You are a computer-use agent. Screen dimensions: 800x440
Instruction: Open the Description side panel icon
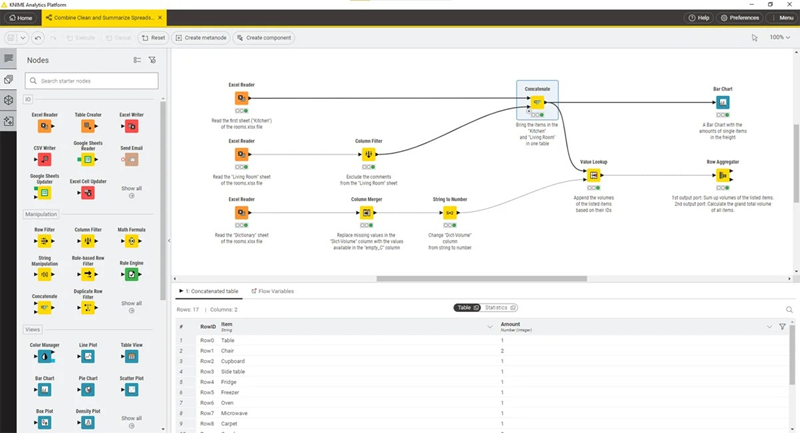pyautogui.click(x=9, y=59)
